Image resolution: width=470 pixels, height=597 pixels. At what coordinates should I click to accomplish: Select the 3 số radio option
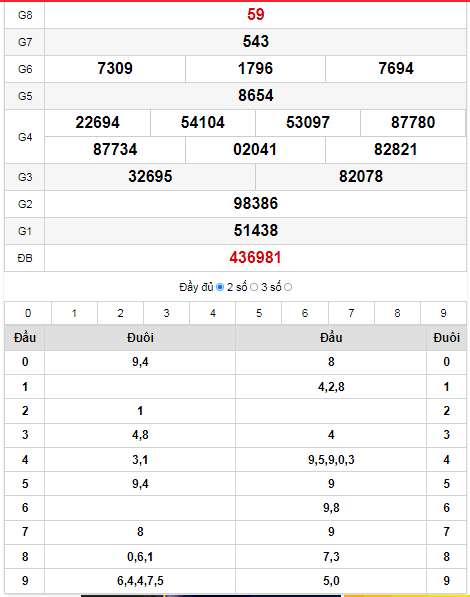pyautogui.click(x=288, y=287)
